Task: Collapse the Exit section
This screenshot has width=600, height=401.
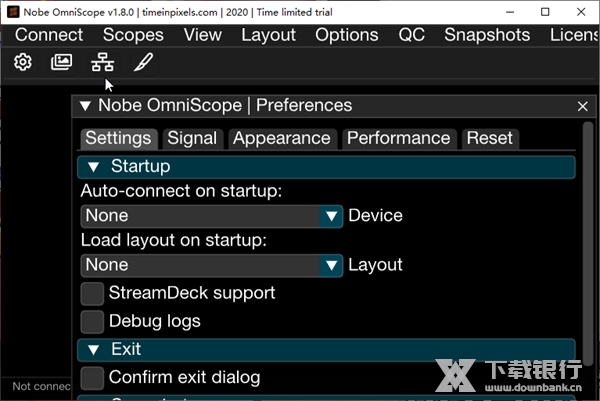Action: pos(94,350)
